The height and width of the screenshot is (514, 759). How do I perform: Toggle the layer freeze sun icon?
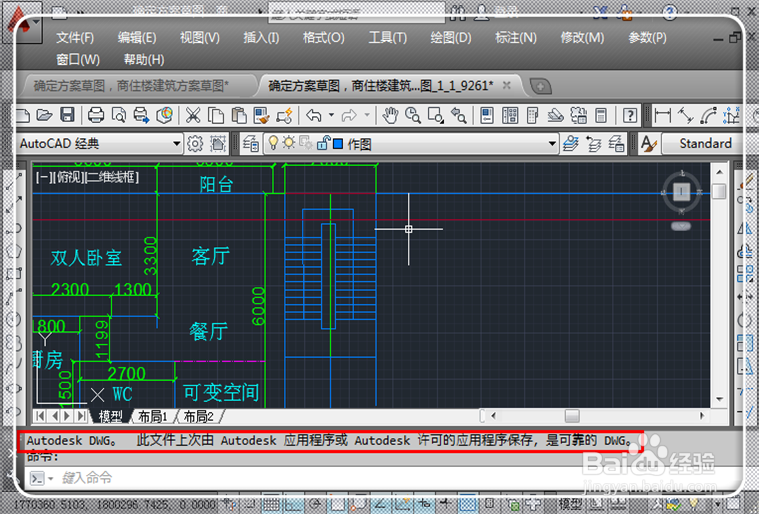289,142
